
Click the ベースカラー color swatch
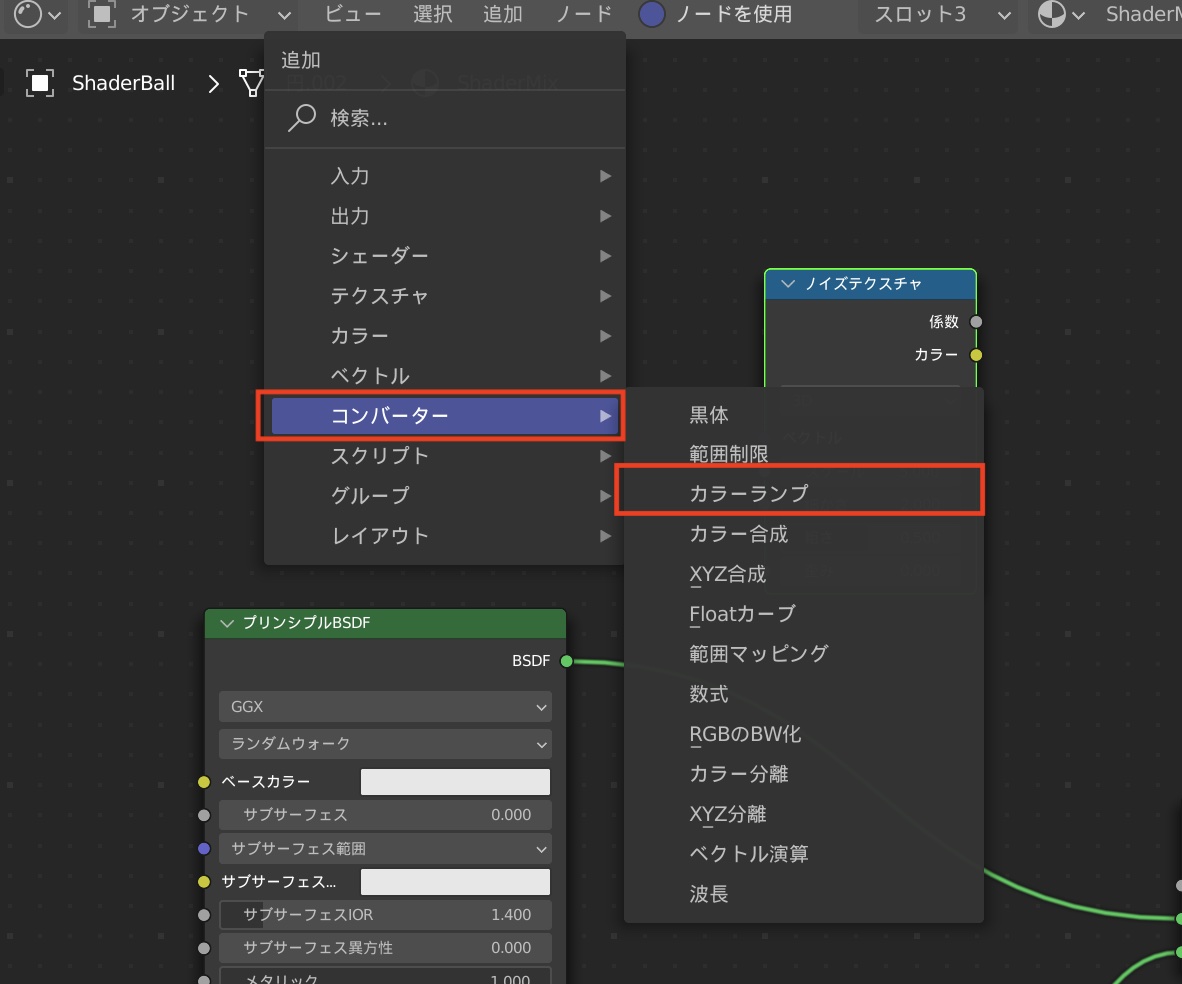pyautogui.click(x=455, y=782)
